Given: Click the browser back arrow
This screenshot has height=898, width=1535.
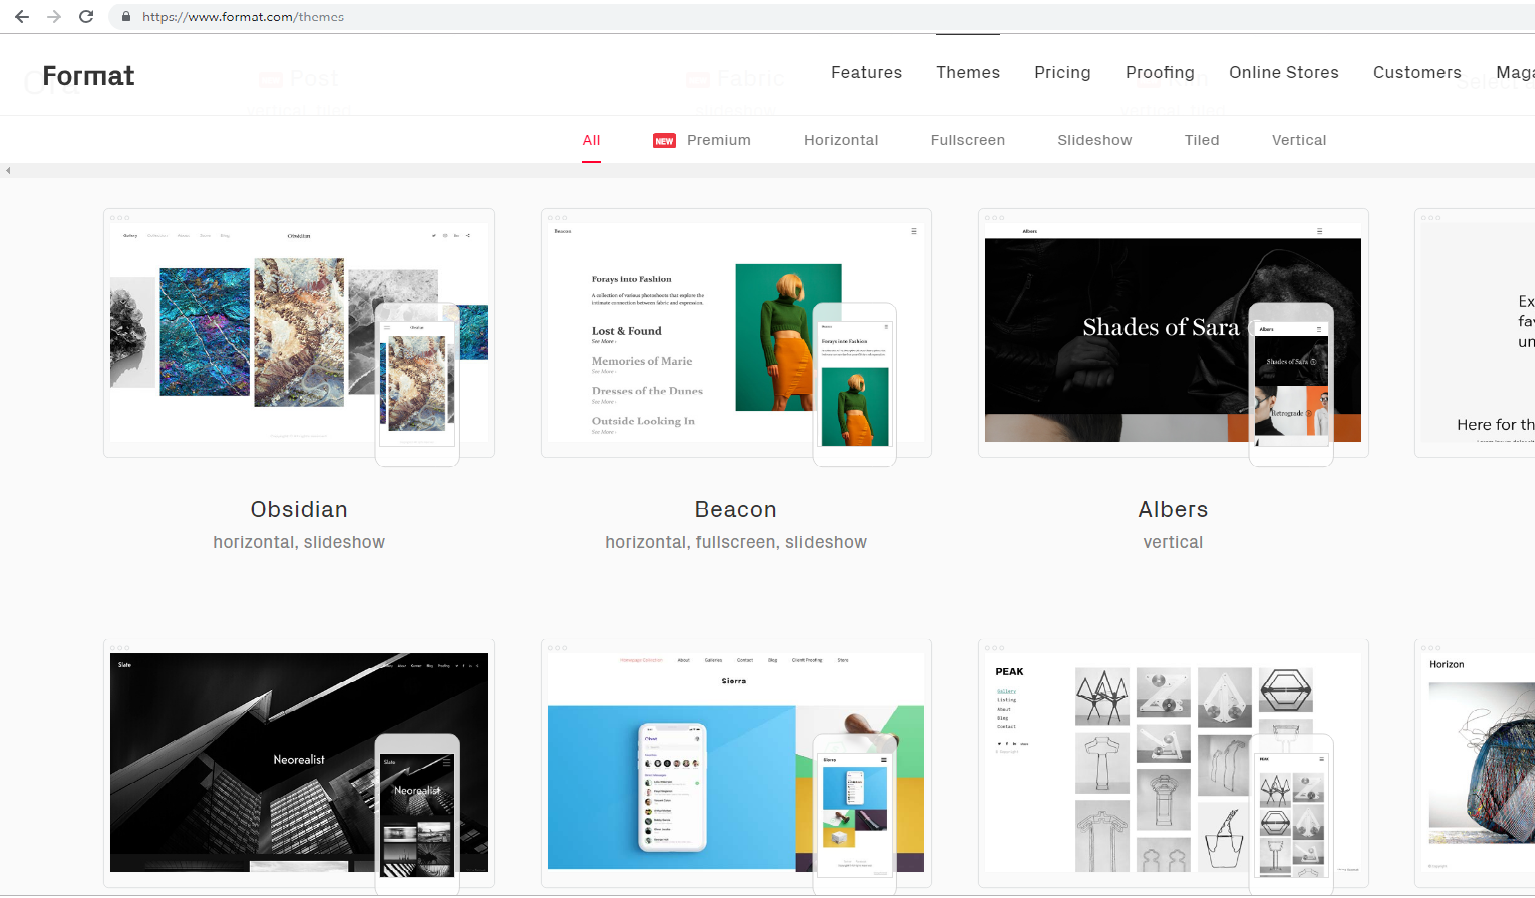Looking at the screenshot, I should coord(22,17).
